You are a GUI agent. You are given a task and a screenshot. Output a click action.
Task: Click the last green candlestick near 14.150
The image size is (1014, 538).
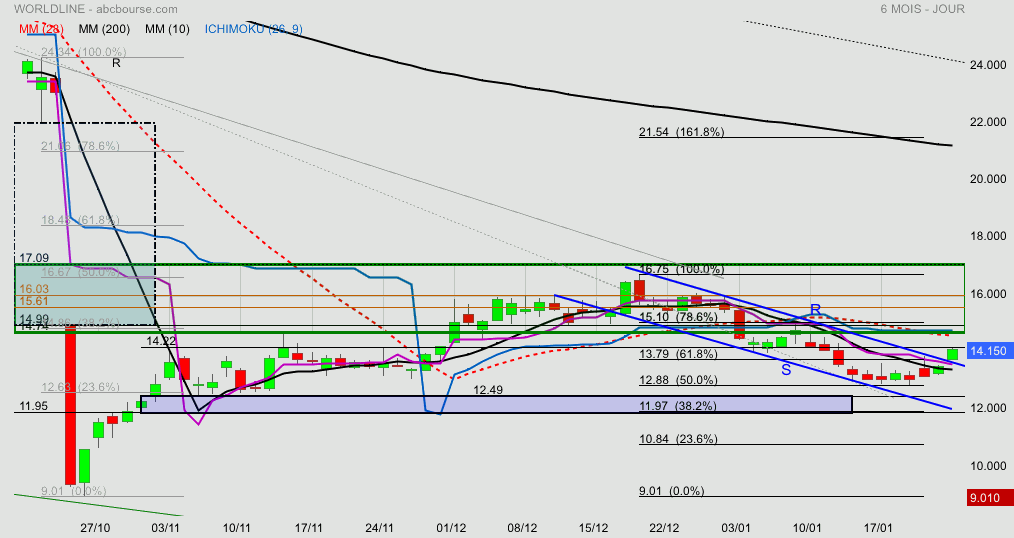(x=953, y=354)
